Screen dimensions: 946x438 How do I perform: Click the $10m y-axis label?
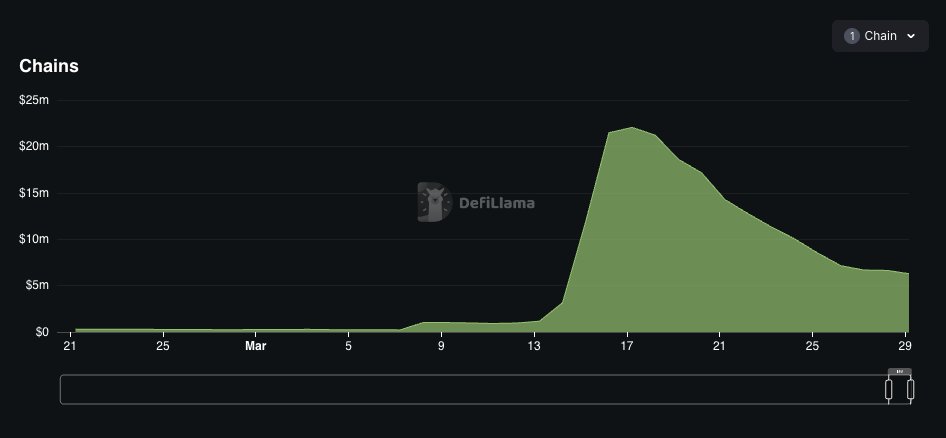point(34,240)
